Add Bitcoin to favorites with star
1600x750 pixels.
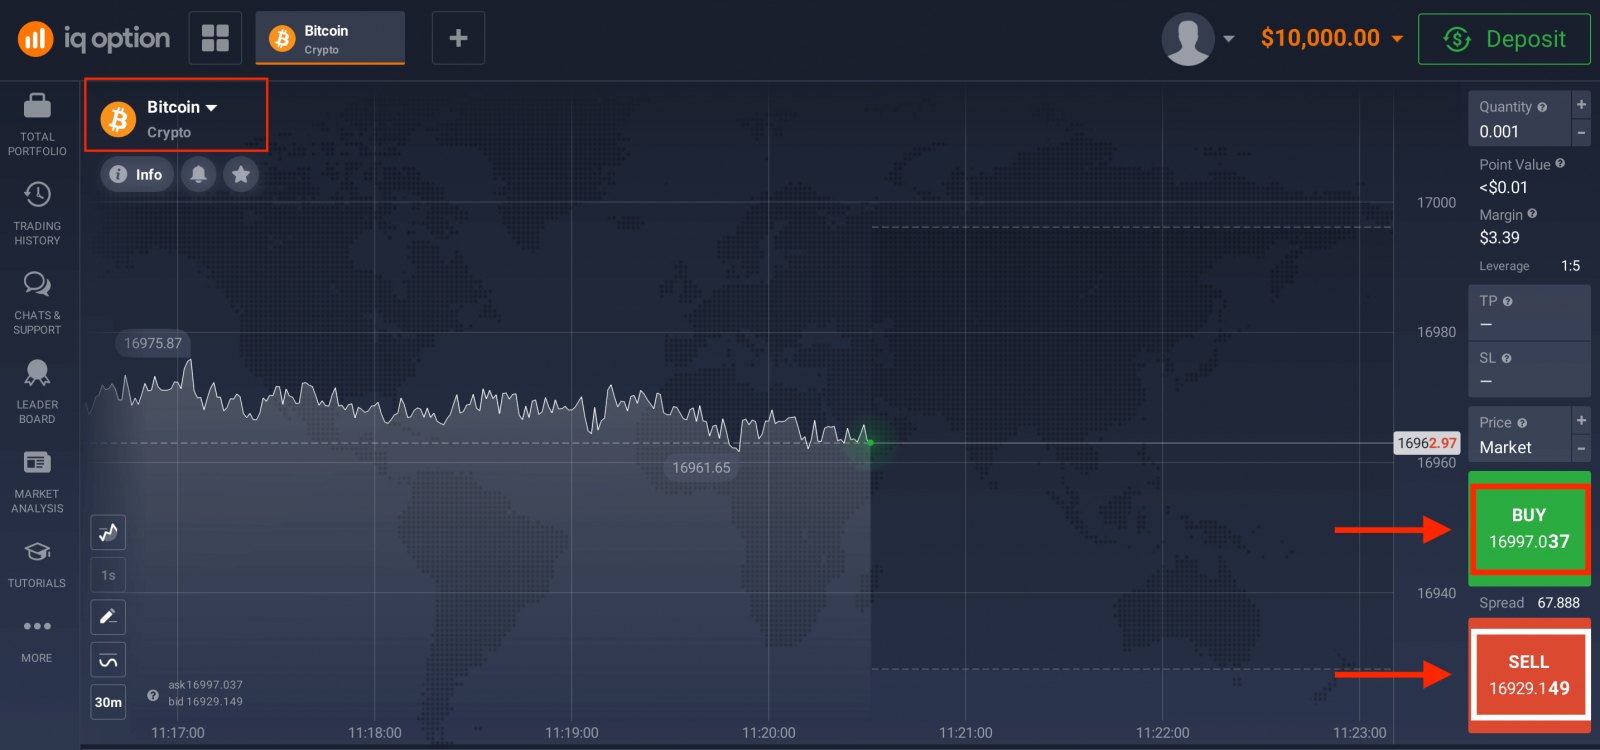[x=241, y=175]
